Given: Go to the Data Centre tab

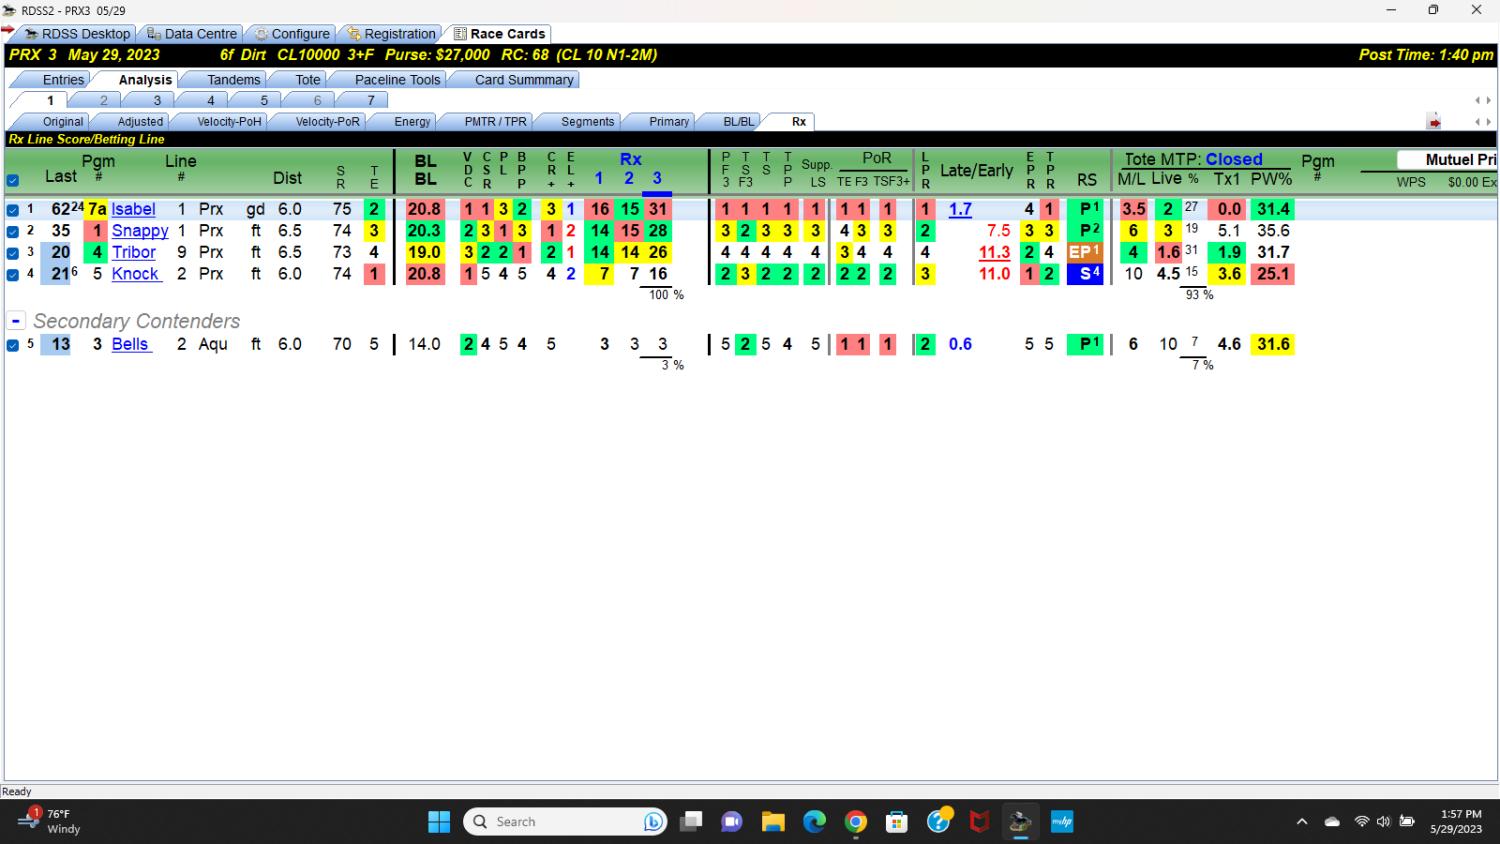Looking at the screenshot, I should coord(193,34).
